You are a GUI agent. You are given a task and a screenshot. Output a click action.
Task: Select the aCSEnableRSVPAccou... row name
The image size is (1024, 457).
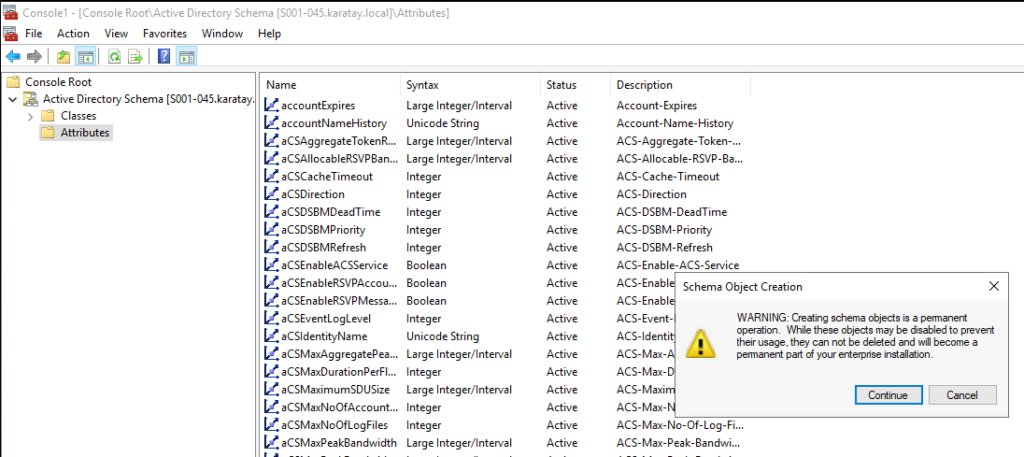tap(339, 283)
